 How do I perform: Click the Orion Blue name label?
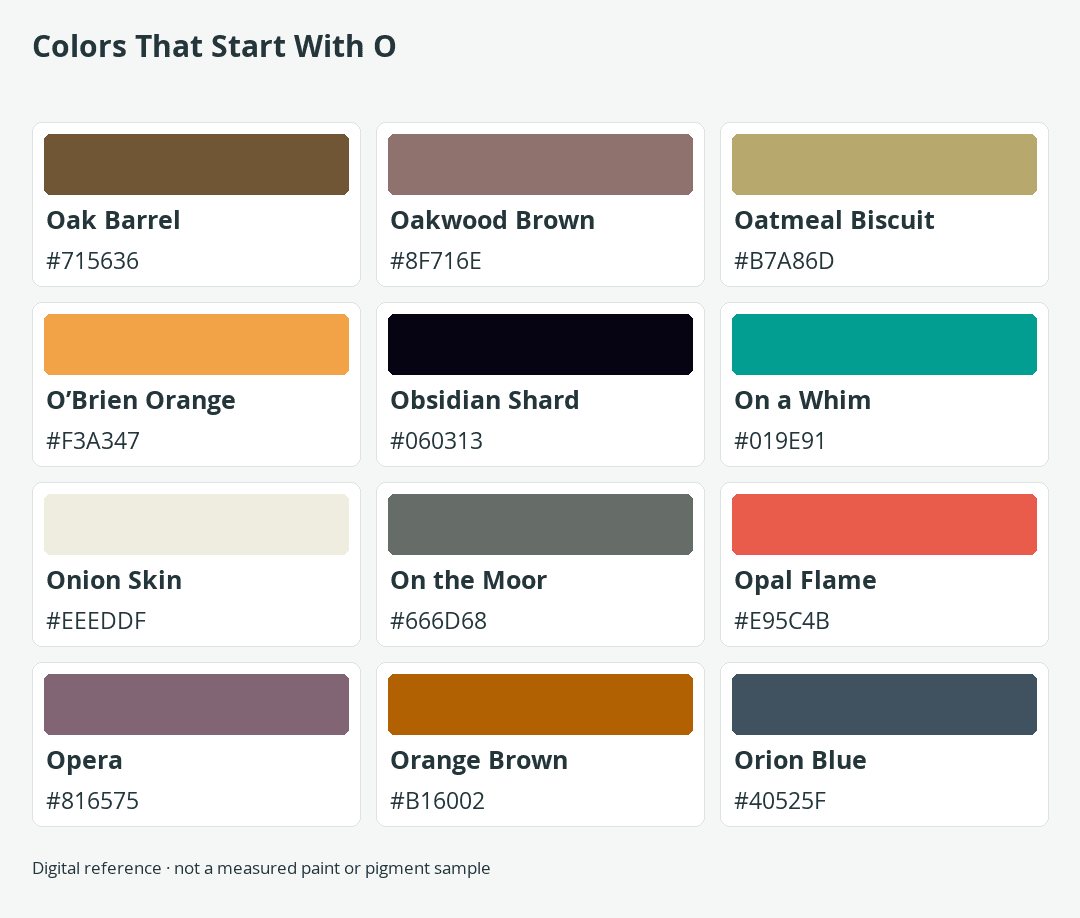pos(800,760)
